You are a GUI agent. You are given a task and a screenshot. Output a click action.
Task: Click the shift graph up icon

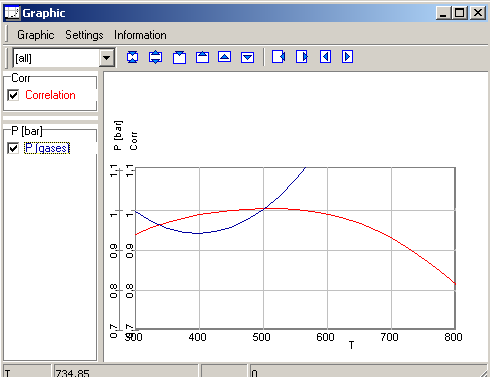click(225, 57)
